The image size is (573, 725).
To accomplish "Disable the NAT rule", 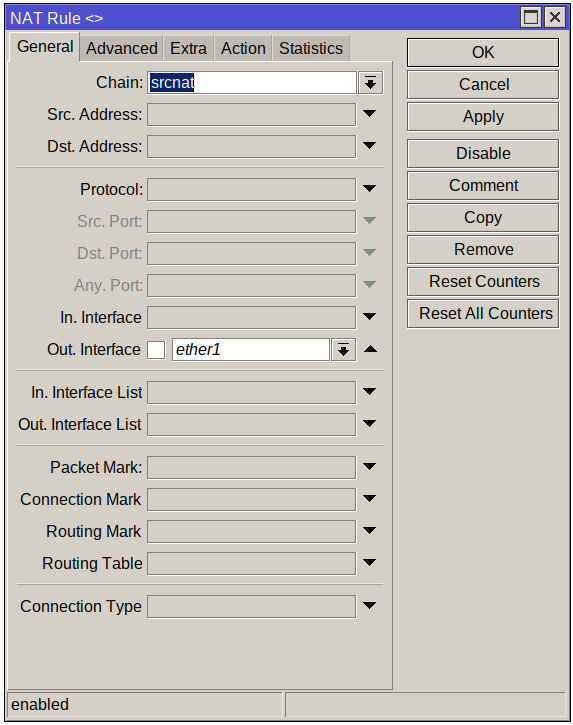I will point(483,154).
